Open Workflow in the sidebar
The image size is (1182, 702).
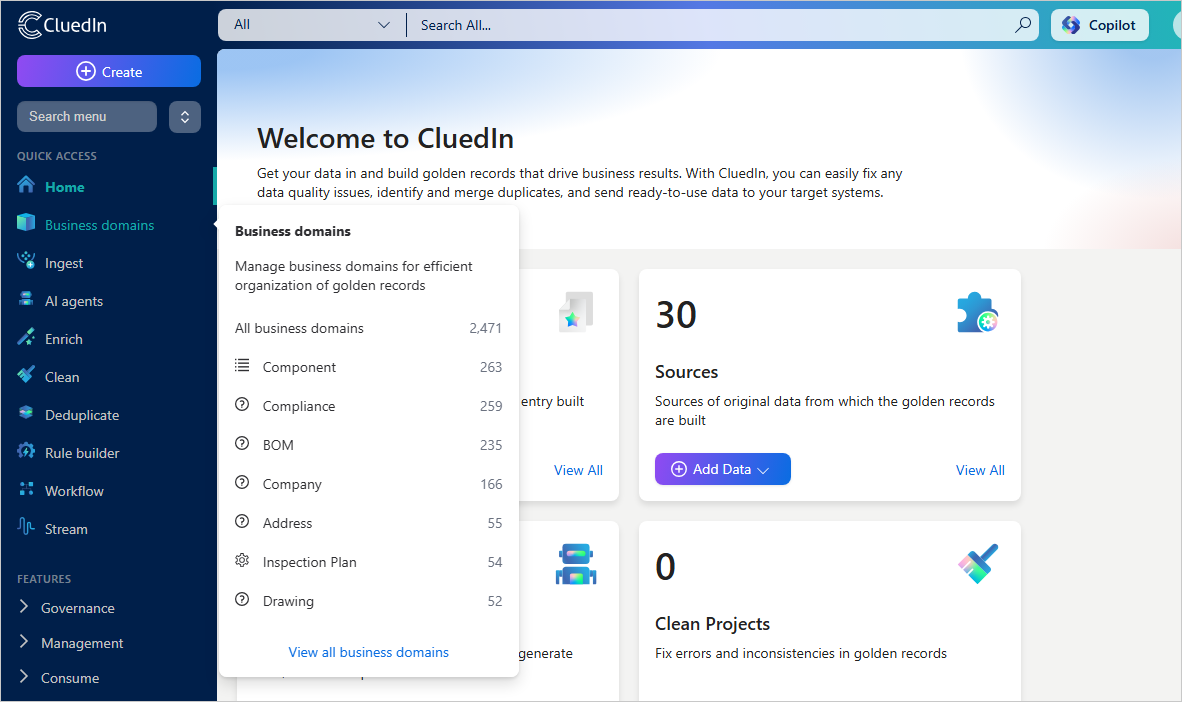pos(74,491)
